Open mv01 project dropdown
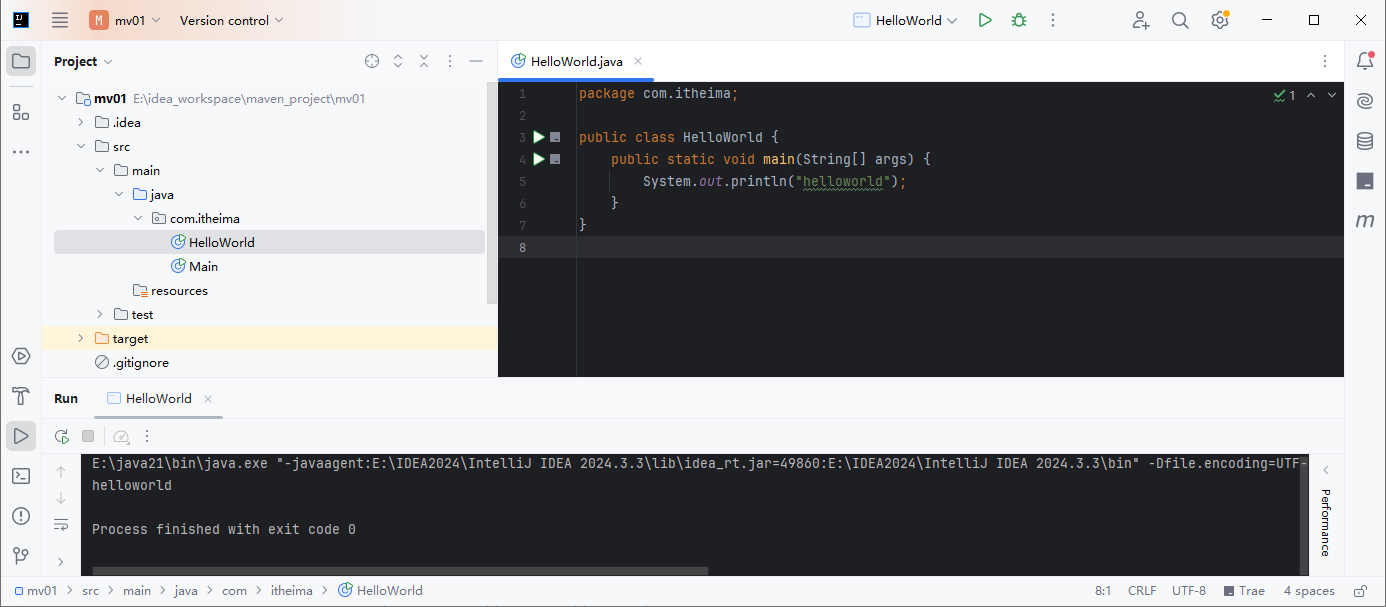The width and height of the screenshot is (1386, 607). click(x=125, y=20)
